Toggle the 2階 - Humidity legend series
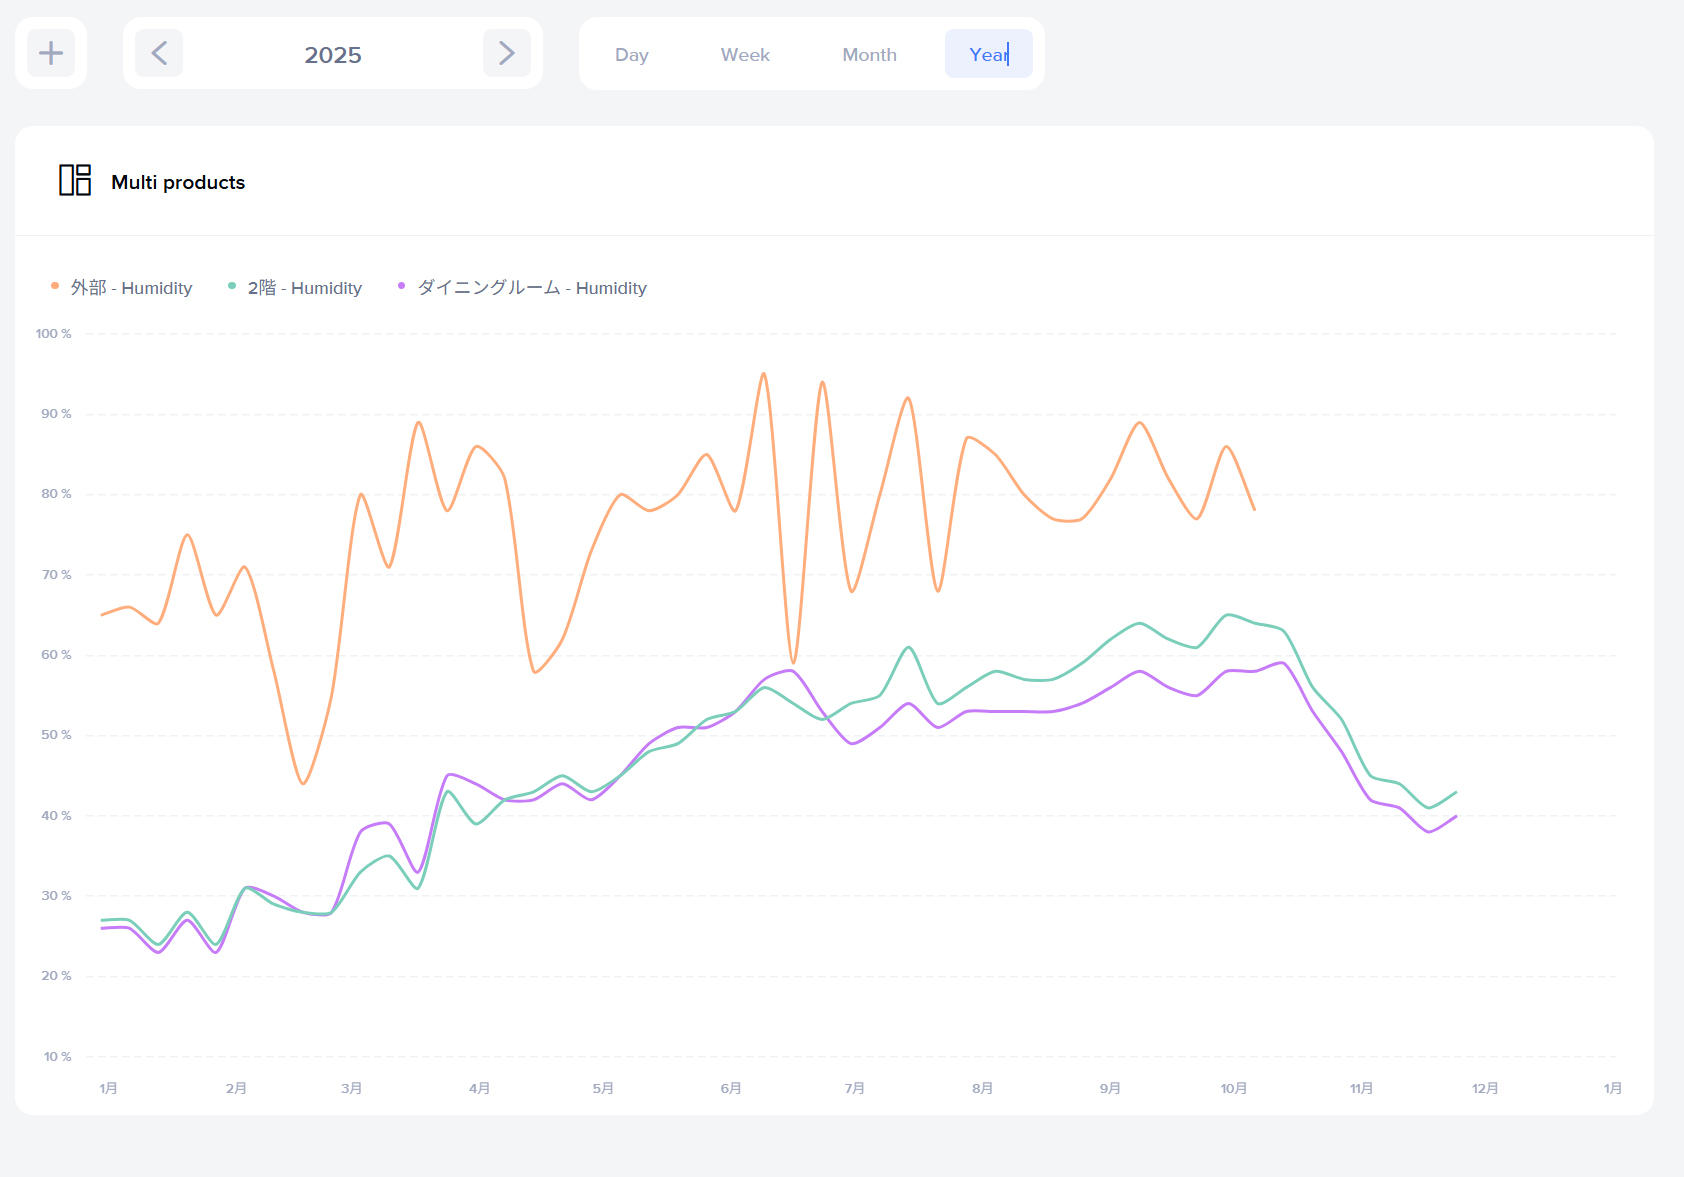This screenshot has width=1684, height=1177. pos(304,288)
